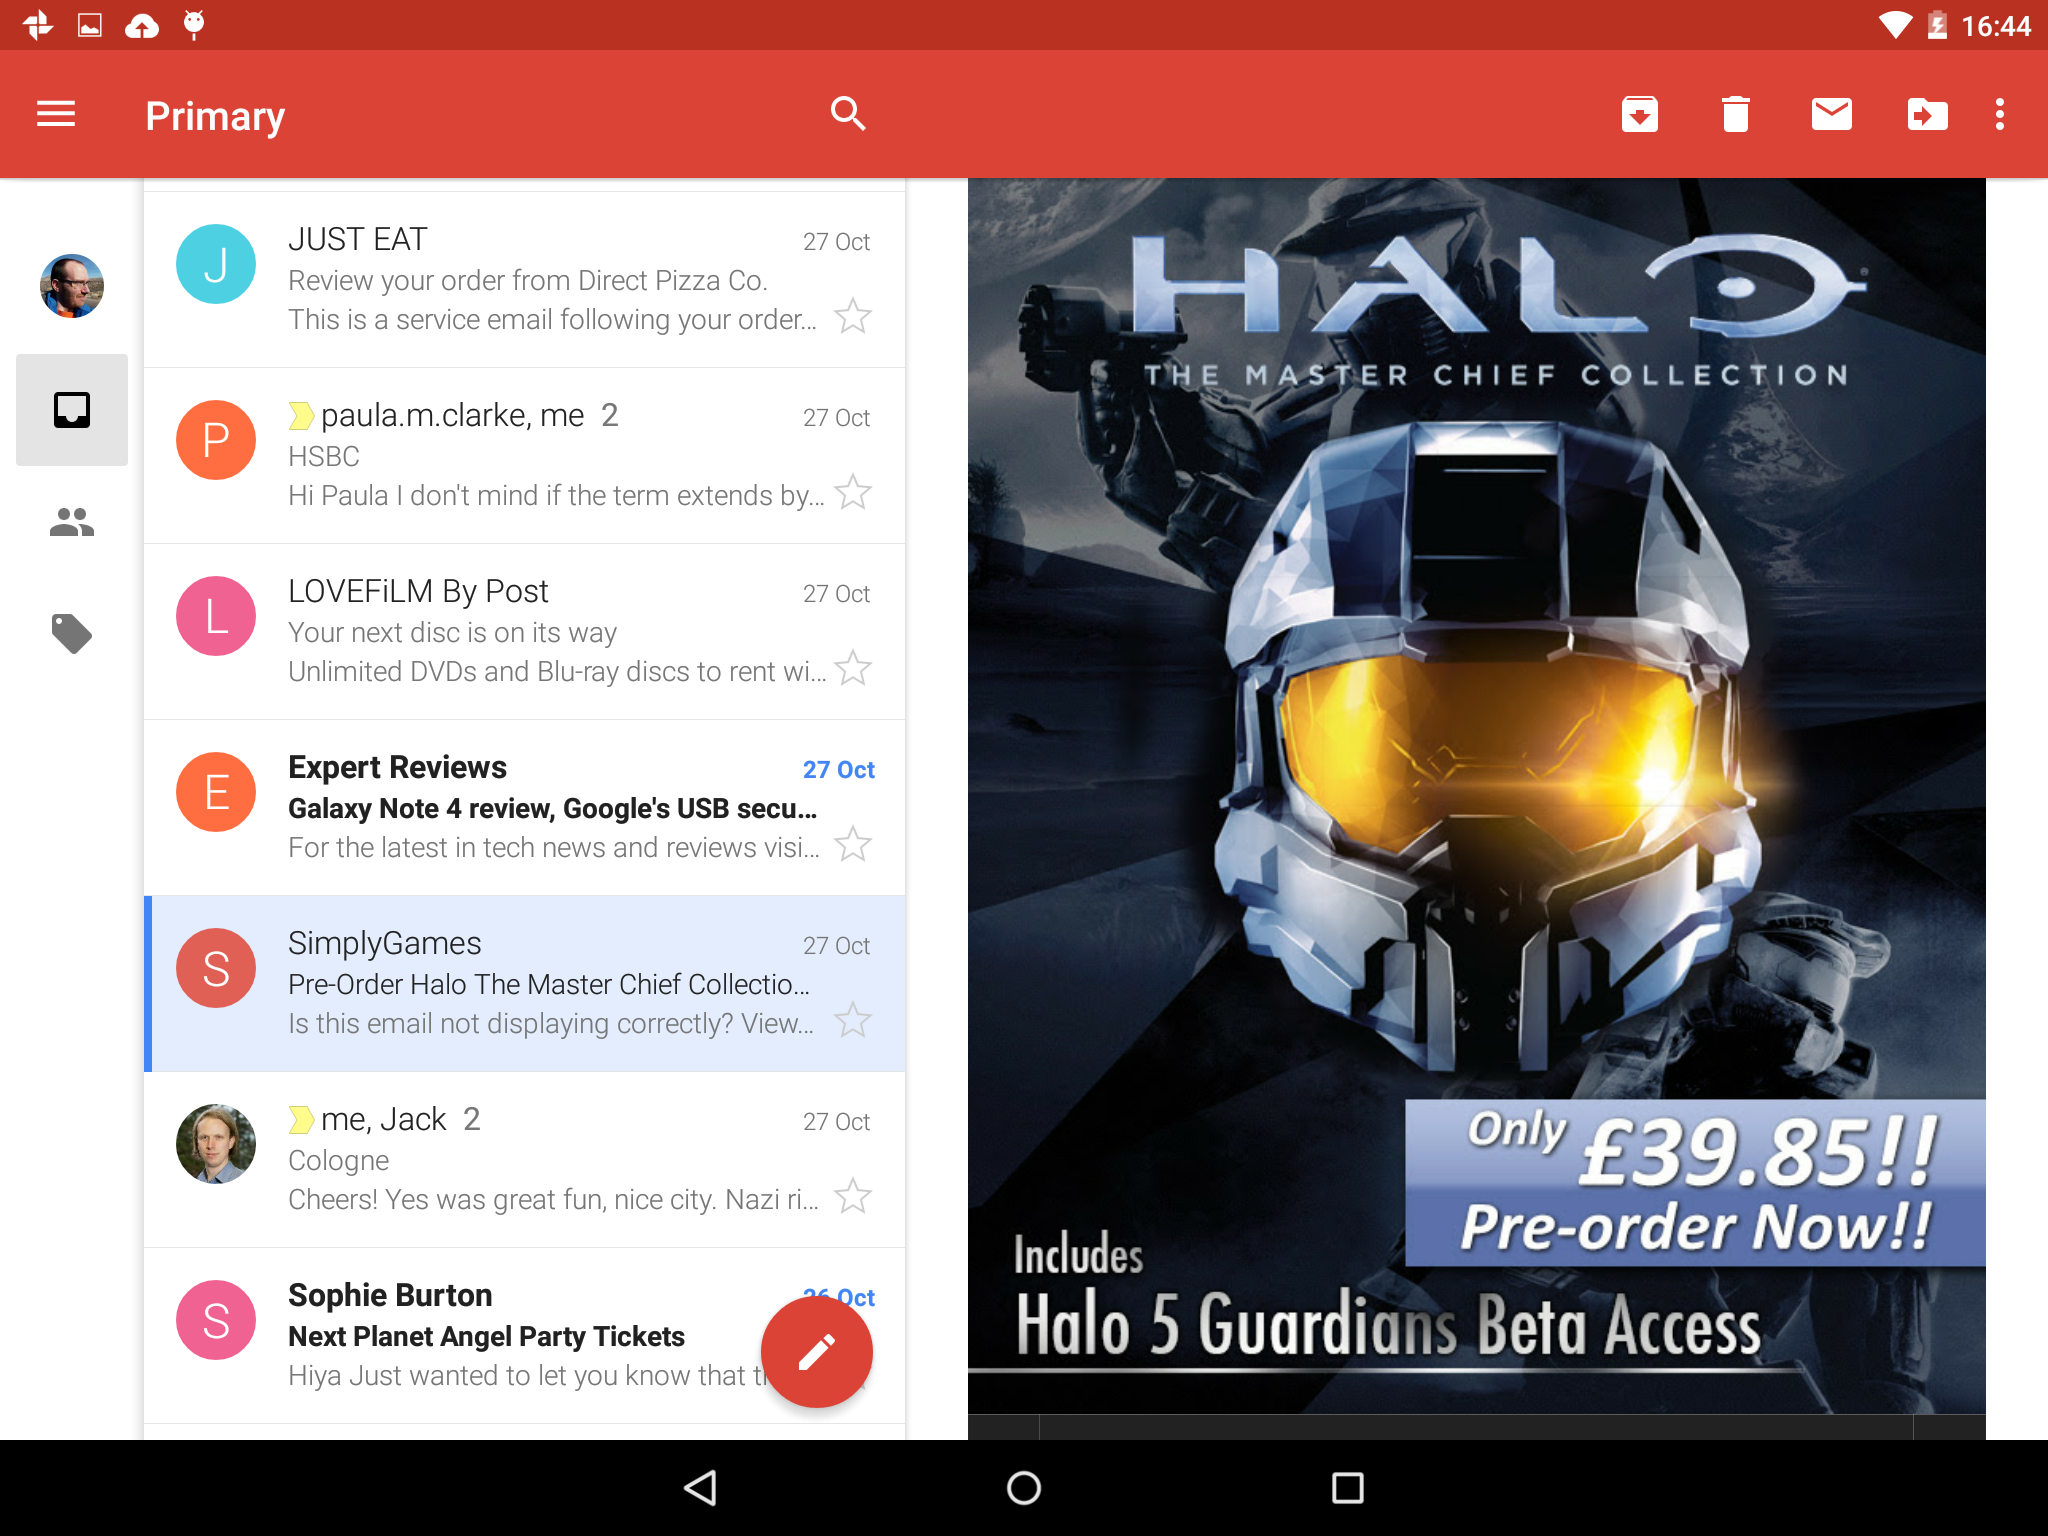Select the Primary inbox tab icon
The height and width of the screenshot is (1536, 2048).
[x=72, y=410]
